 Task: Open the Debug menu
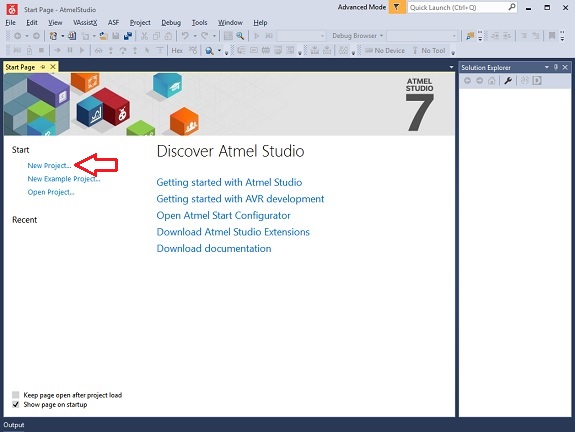pyautogui.click(x=171, y=22)
